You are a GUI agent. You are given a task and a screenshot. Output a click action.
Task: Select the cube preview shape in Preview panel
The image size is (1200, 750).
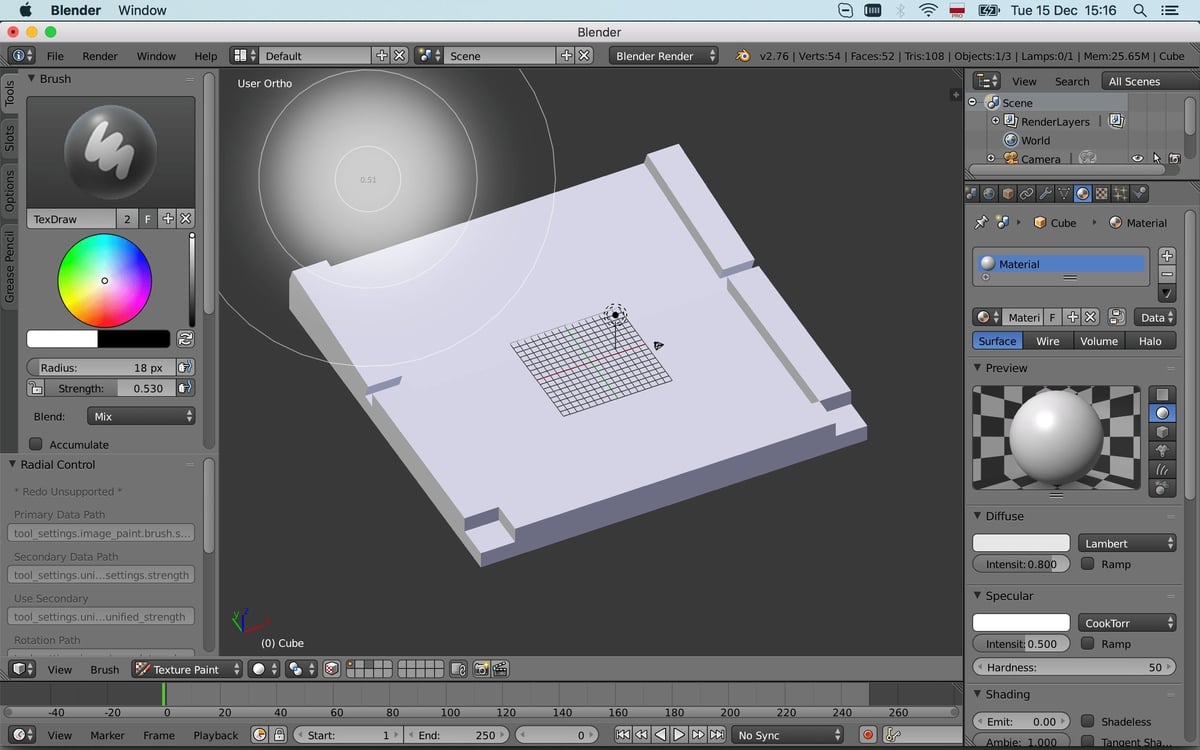pyautogui.click(x=1161, y=432)
